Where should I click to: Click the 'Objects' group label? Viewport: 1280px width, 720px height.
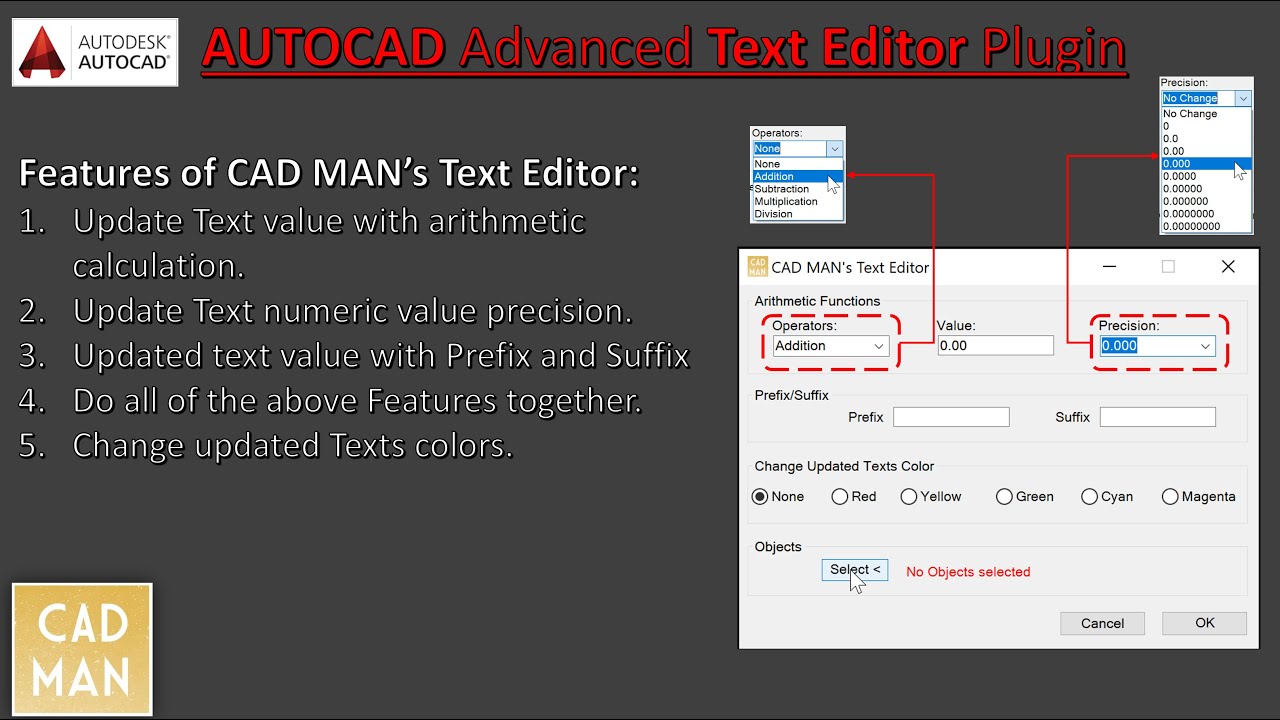[778, 547]
